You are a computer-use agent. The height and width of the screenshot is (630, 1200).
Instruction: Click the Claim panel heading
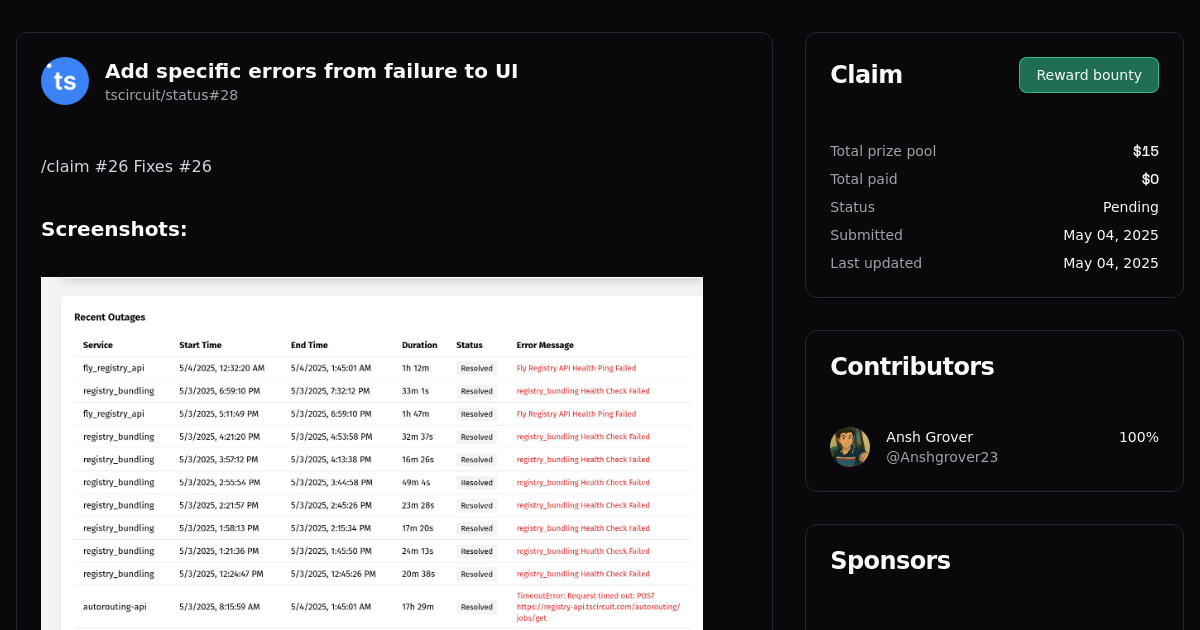[866, 74]
